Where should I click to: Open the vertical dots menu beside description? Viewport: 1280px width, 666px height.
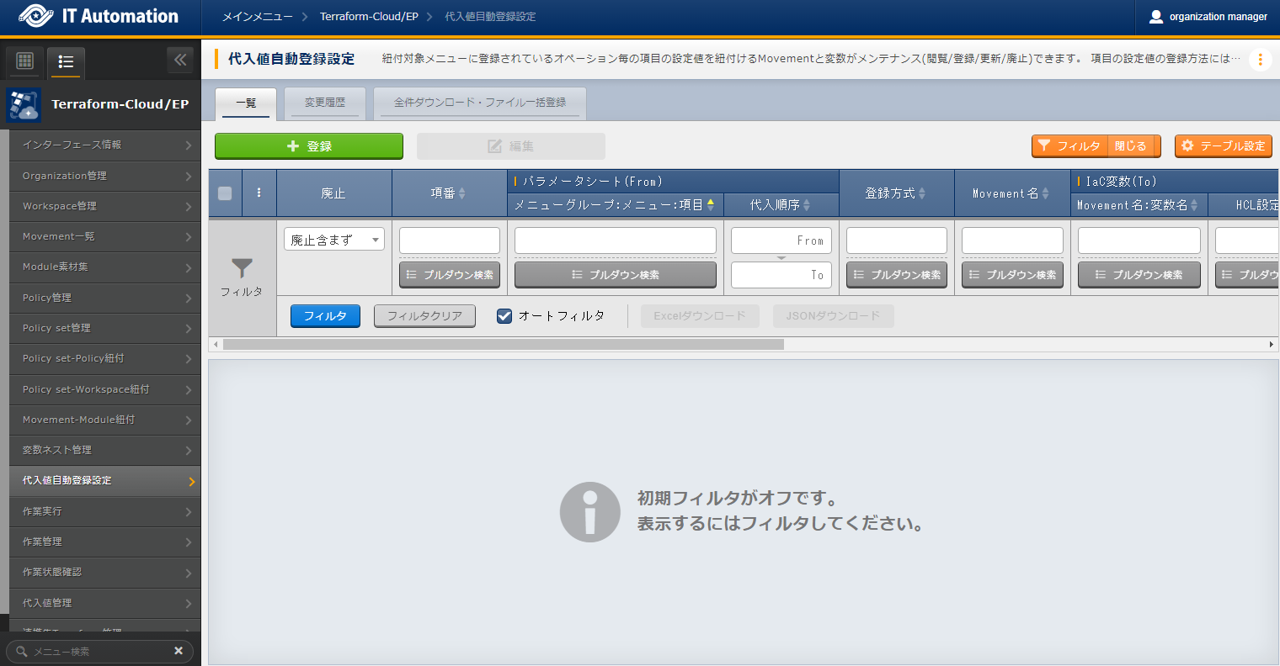[x=1260, y=59]
